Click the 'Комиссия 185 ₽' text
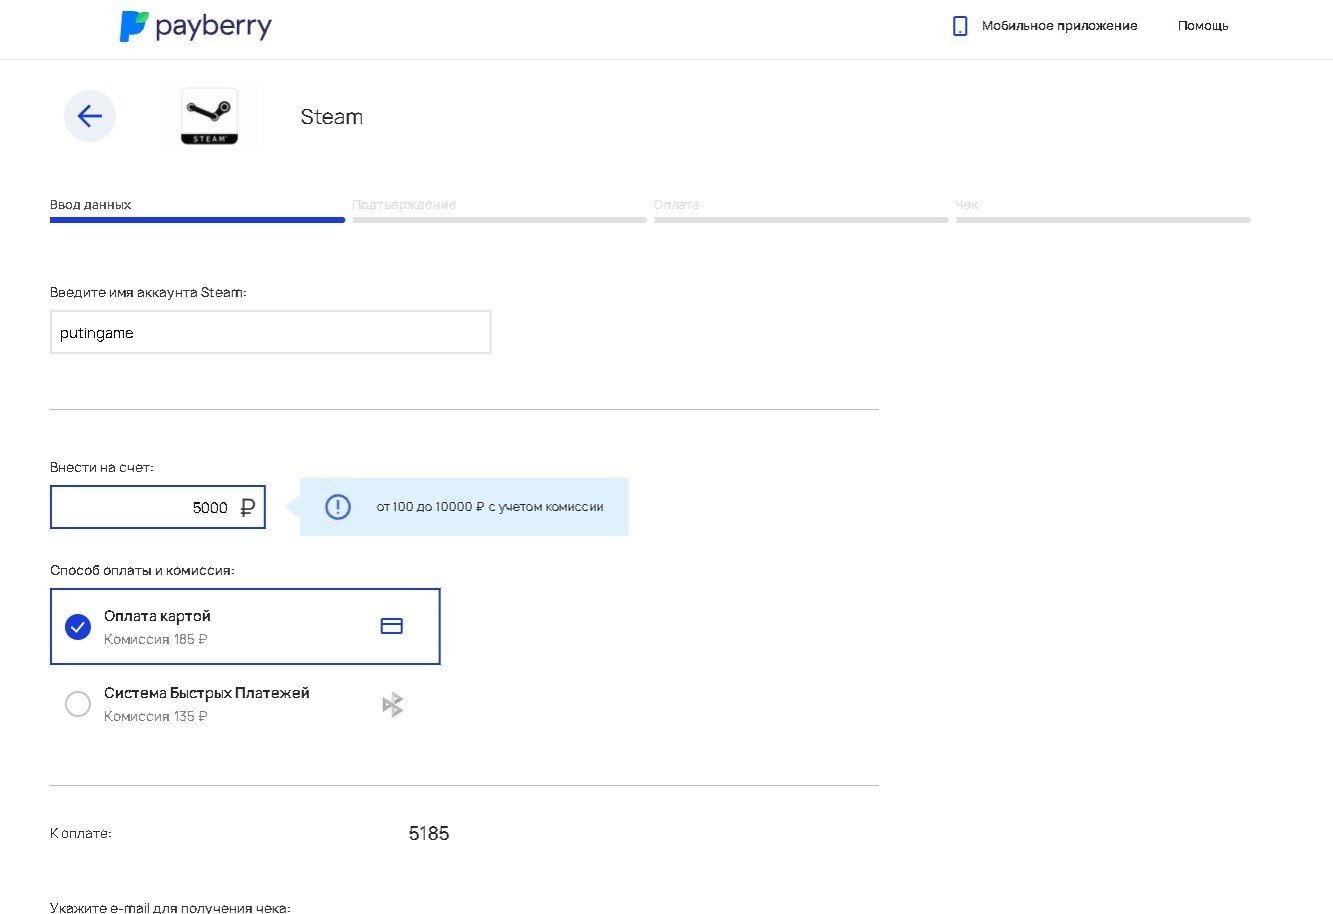Viewport: 1333px width, 914px height. [156, 639]
